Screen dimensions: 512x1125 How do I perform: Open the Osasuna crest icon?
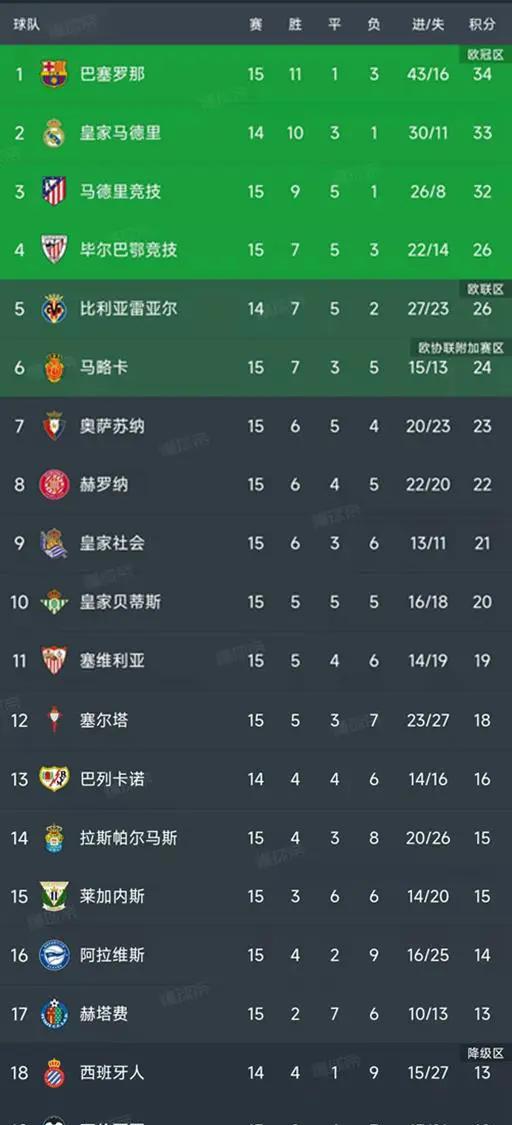pos(54,426)
